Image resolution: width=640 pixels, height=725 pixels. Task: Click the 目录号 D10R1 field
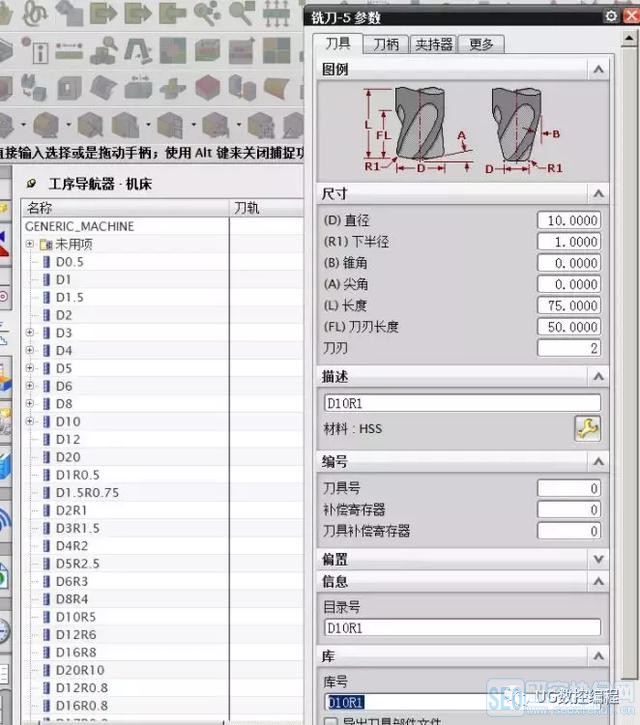(462, 628)
